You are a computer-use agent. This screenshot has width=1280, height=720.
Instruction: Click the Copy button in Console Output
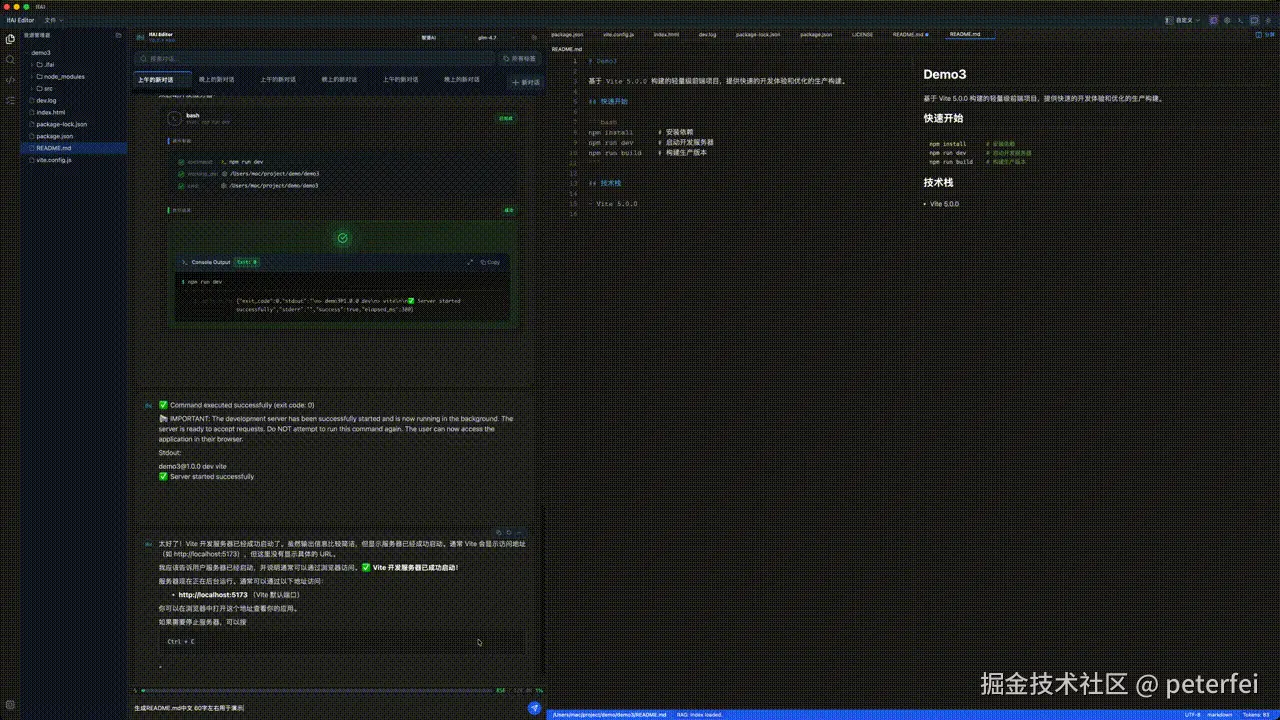pos(490,262)
